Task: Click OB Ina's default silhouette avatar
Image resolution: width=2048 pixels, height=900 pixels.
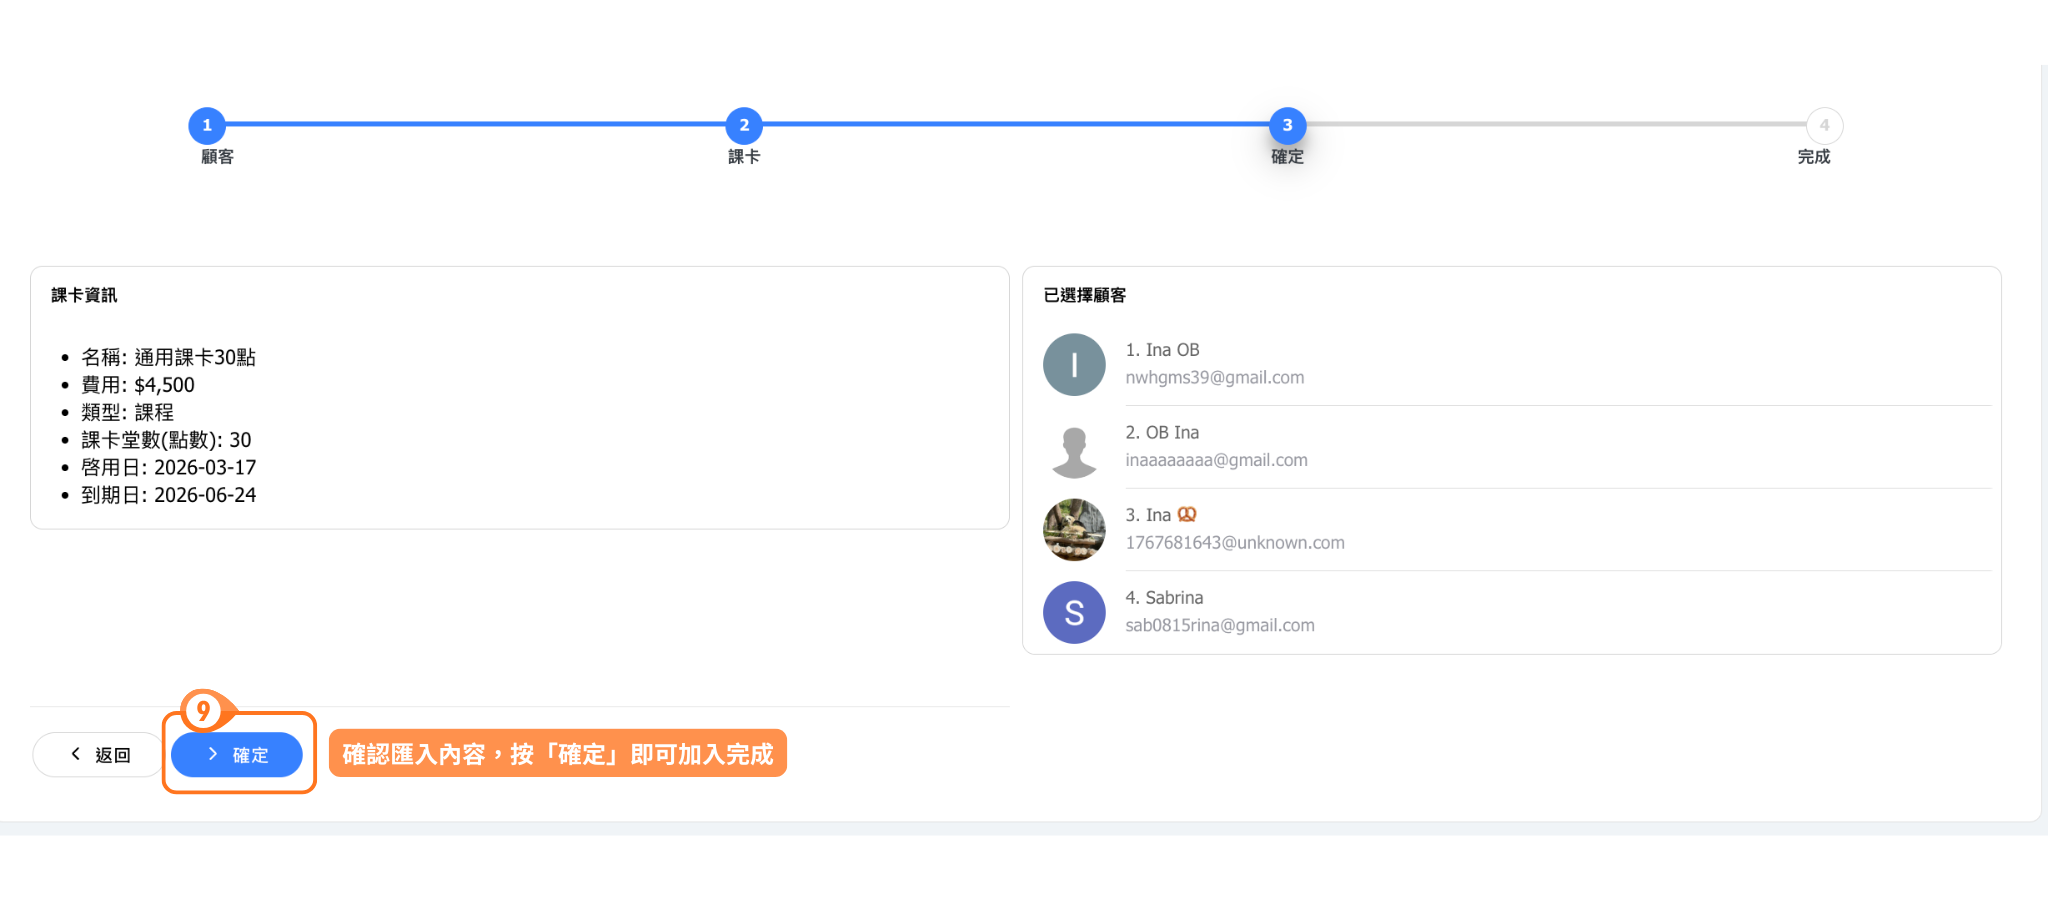Action: coord(1074,448)
